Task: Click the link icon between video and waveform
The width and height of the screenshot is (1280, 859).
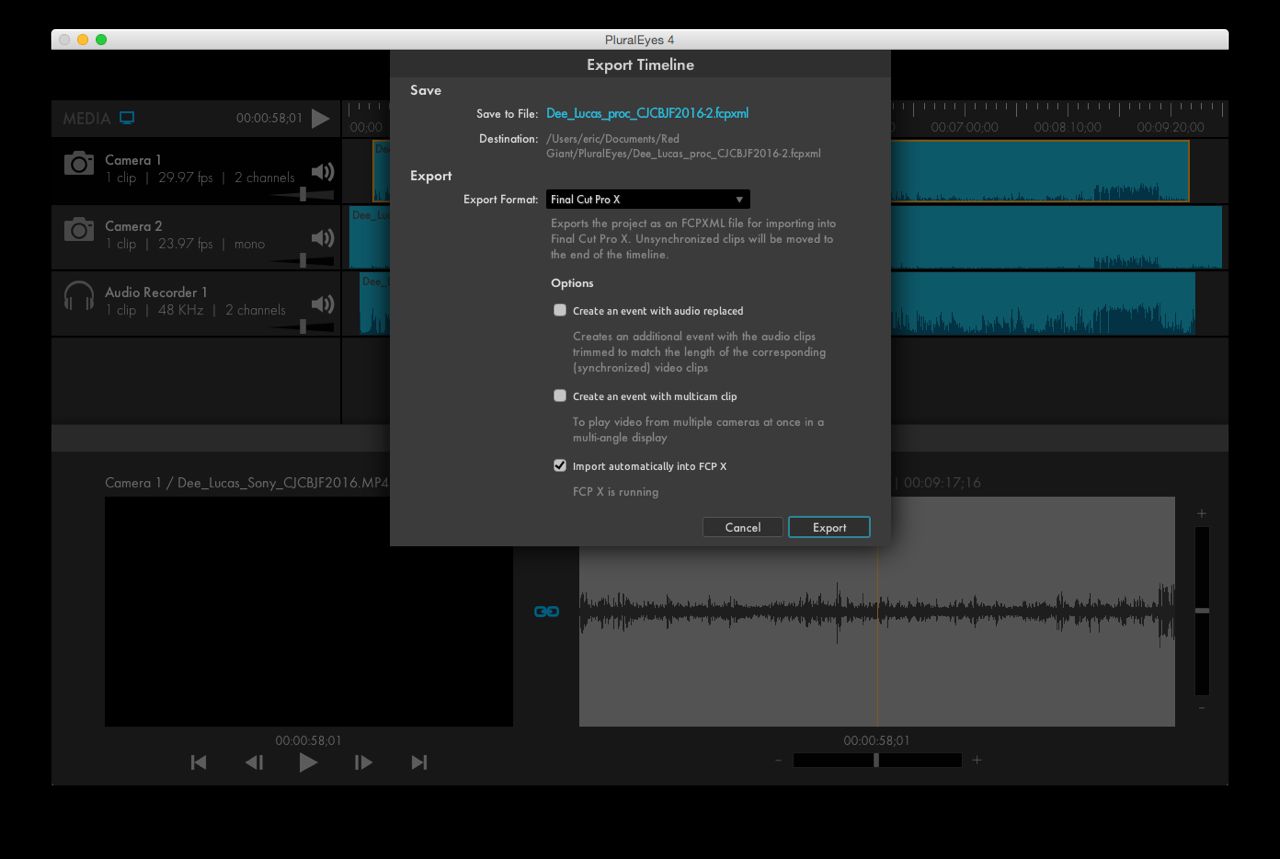Action: 546,611
